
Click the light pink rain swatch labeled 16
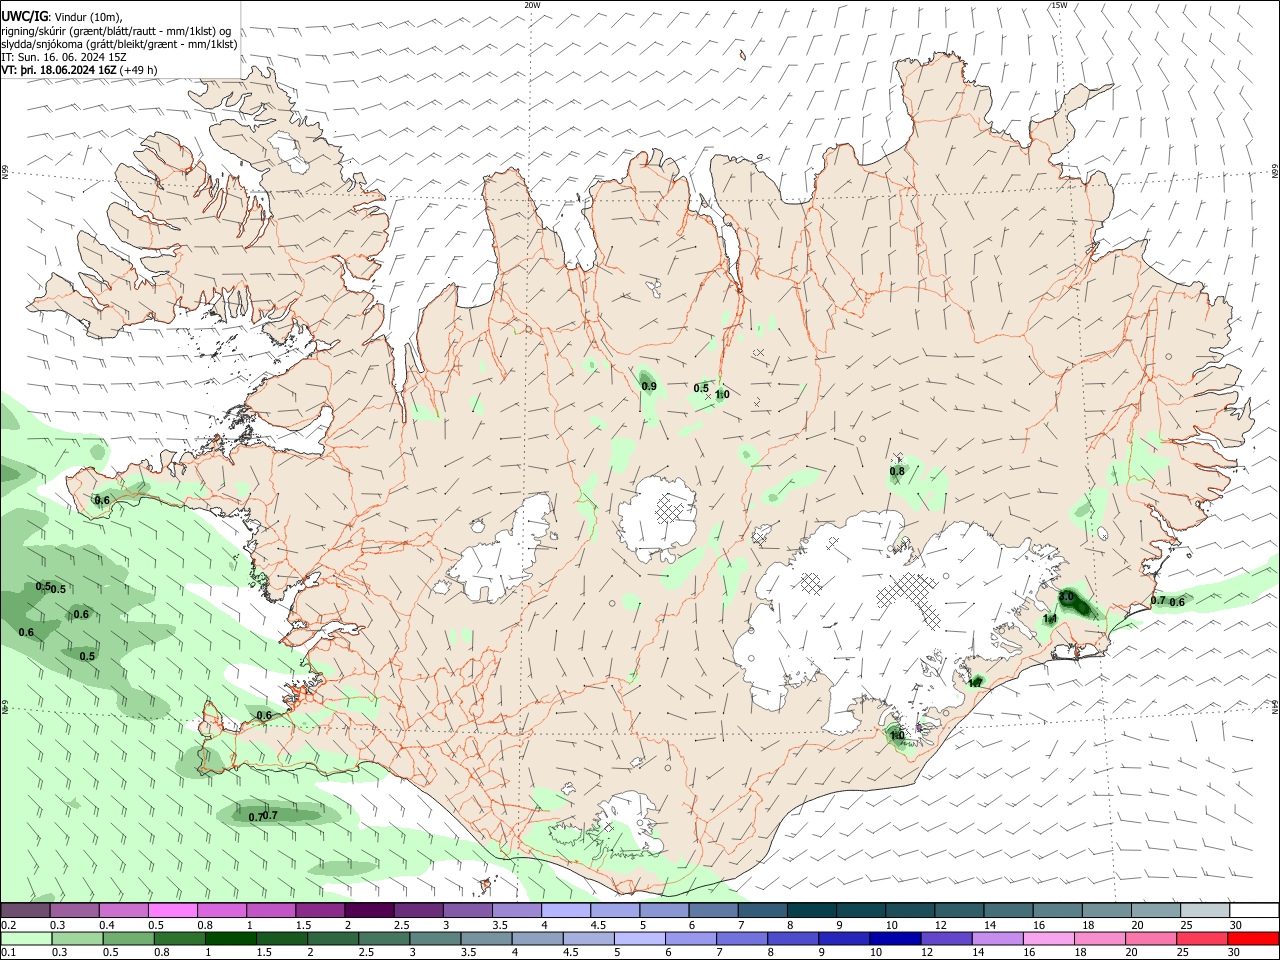point(1048,938)
